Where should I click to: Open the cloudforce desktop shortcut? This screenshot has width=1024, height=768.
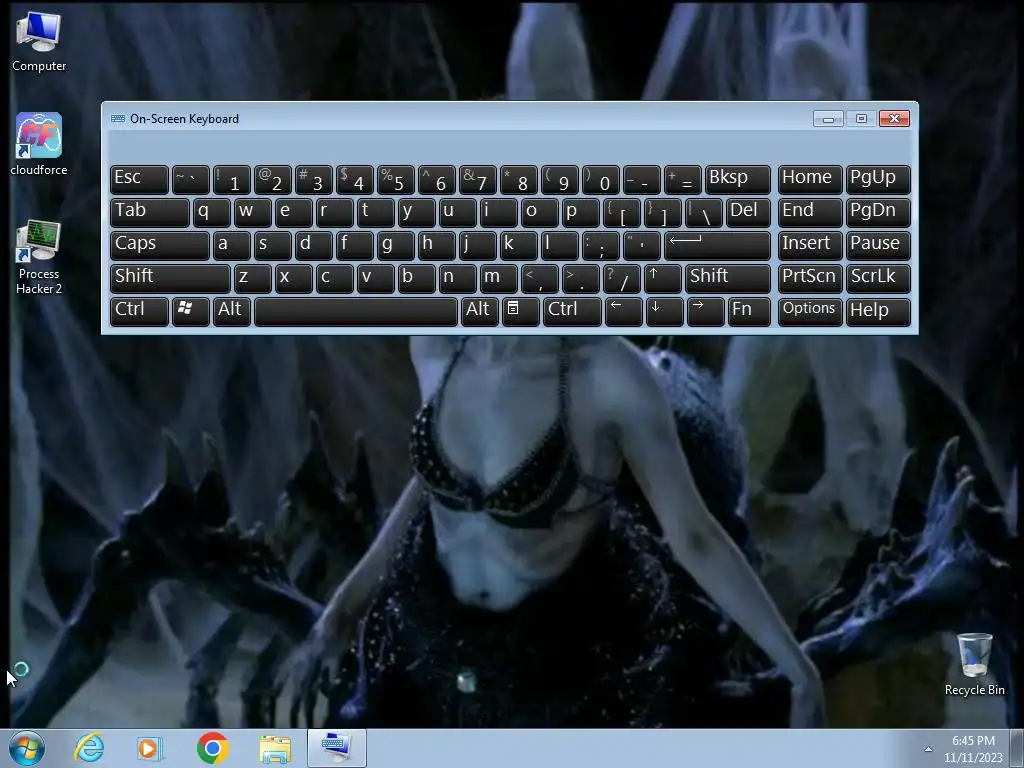(39, 144)
